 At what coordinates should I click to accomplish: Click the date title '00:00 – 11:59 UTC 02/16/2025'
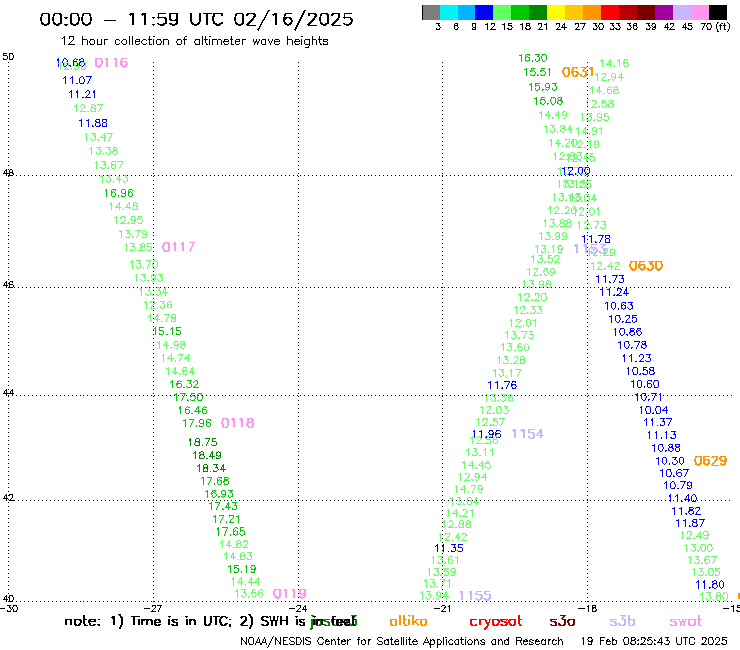tap(196, 20)
